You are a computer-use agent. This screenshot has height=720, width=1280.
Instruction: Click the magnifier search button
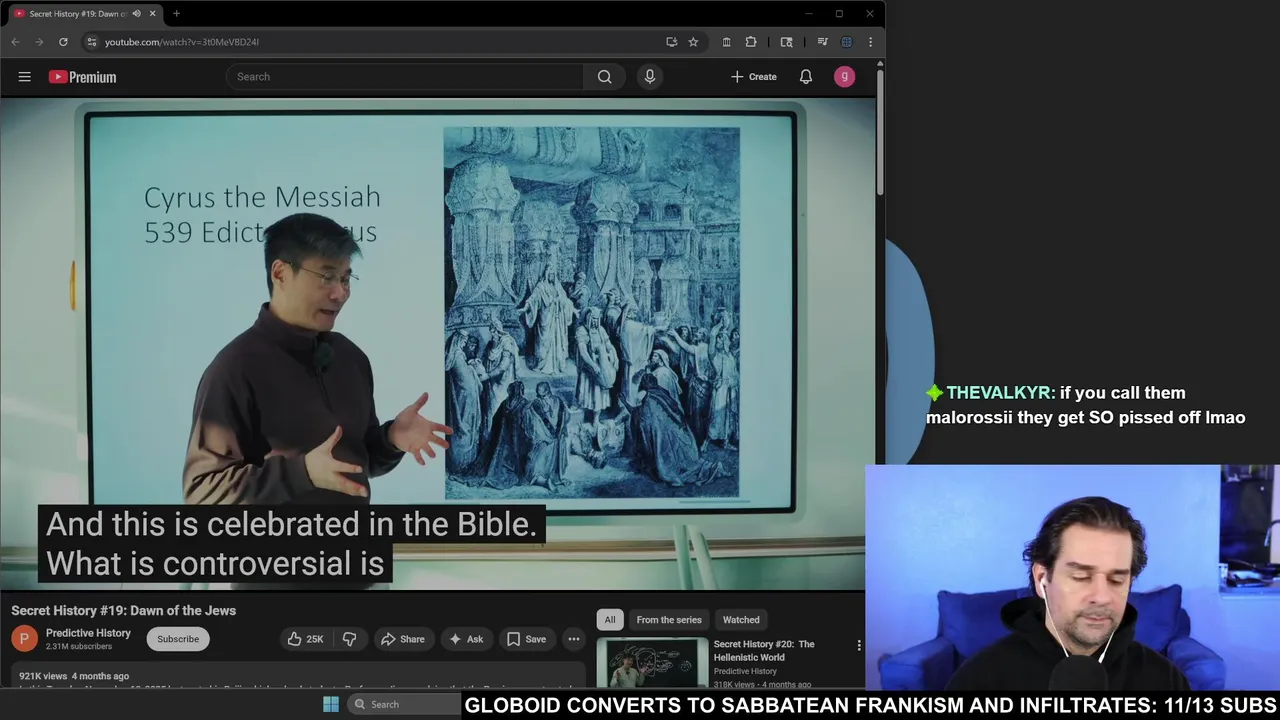(x=604, y=77)
